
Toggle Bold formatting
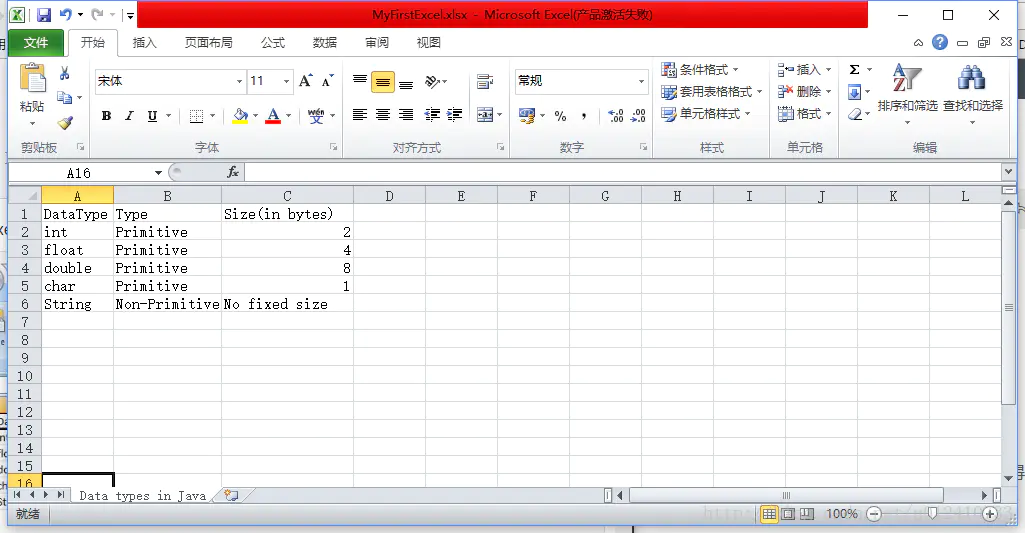click(107, 116)
